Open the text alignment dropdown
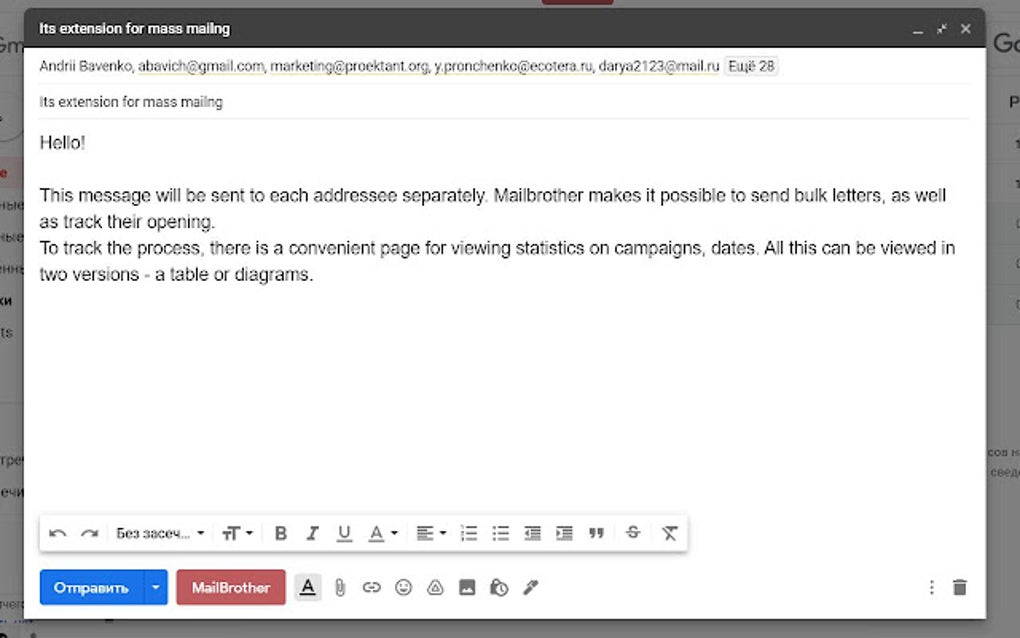The image size is (1020, 638). (x=431, y=533)
